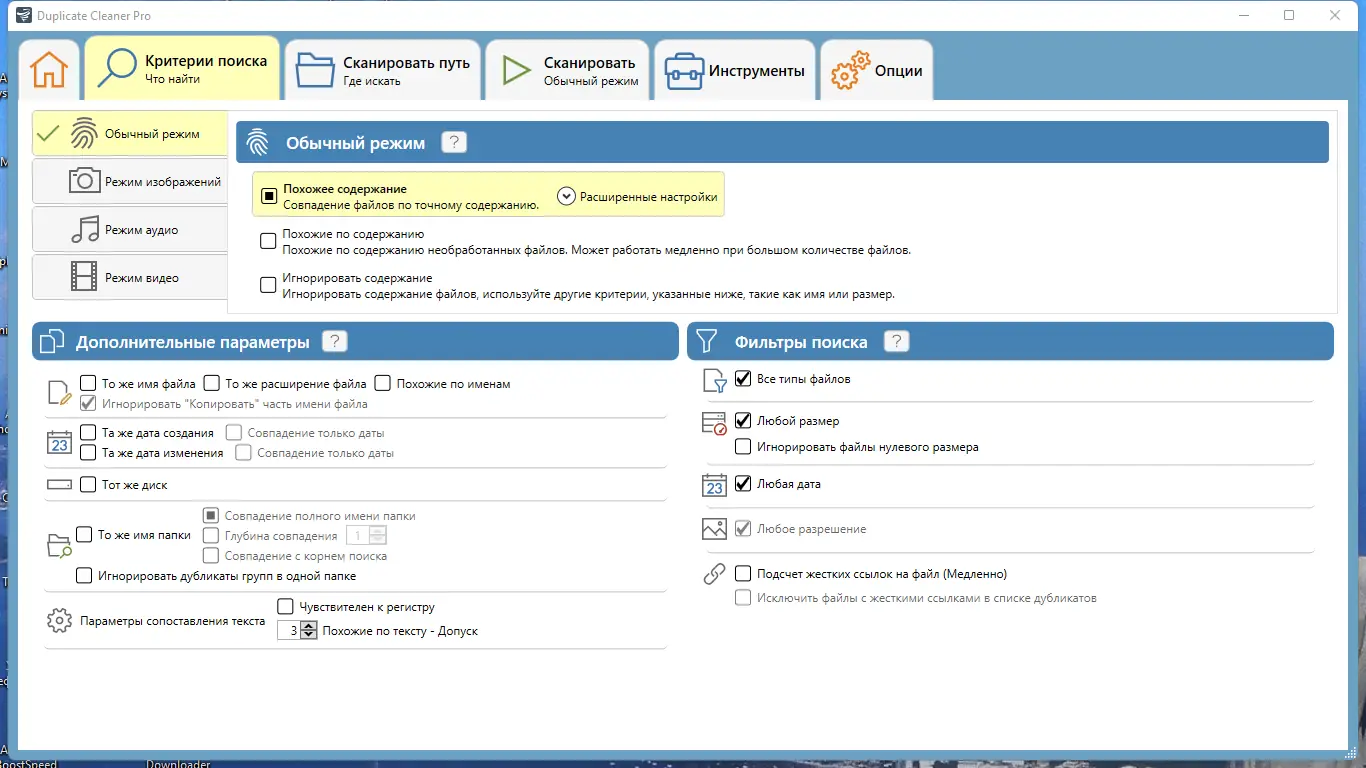The image size is (1366, 768).
Task: Uncheck Любая дата filter
Action: tap(743, 484)
